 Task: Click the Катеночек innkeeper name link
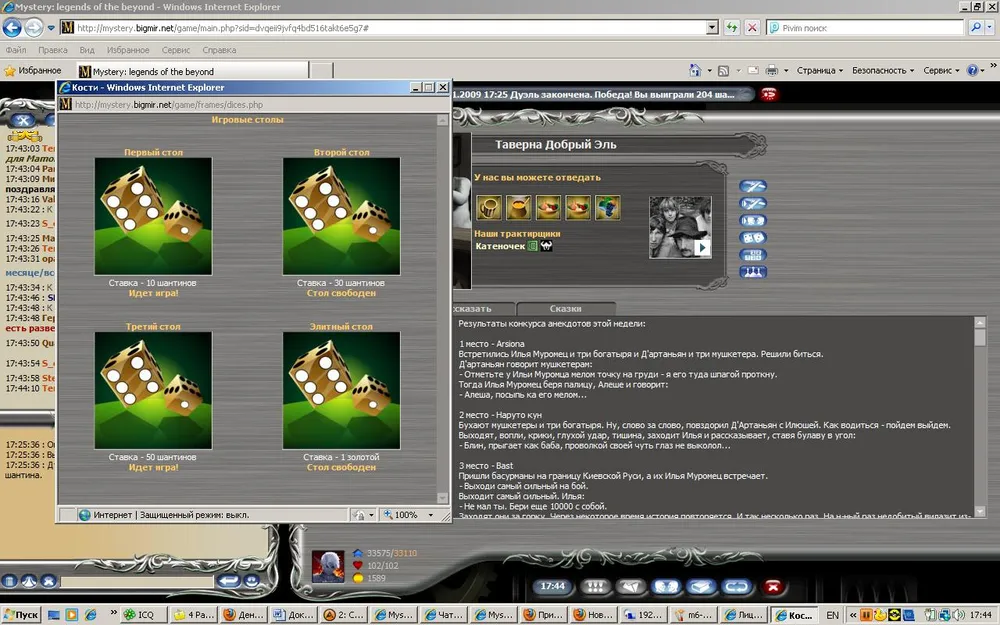click(x=500, y=246)
